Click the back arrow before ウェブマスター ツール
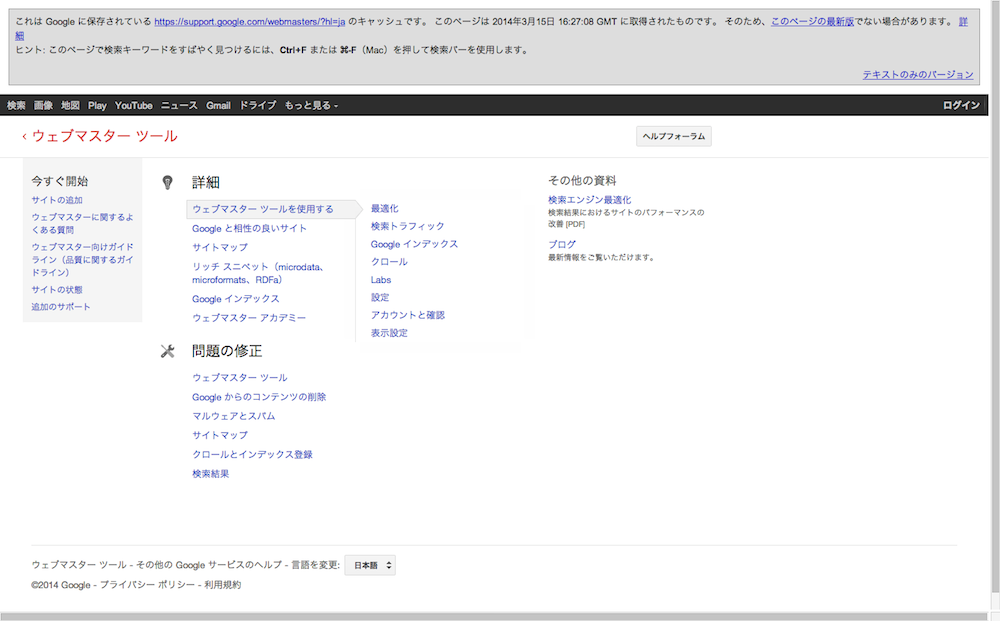This screenshot has height=621, width=1000. pos(24,136)
